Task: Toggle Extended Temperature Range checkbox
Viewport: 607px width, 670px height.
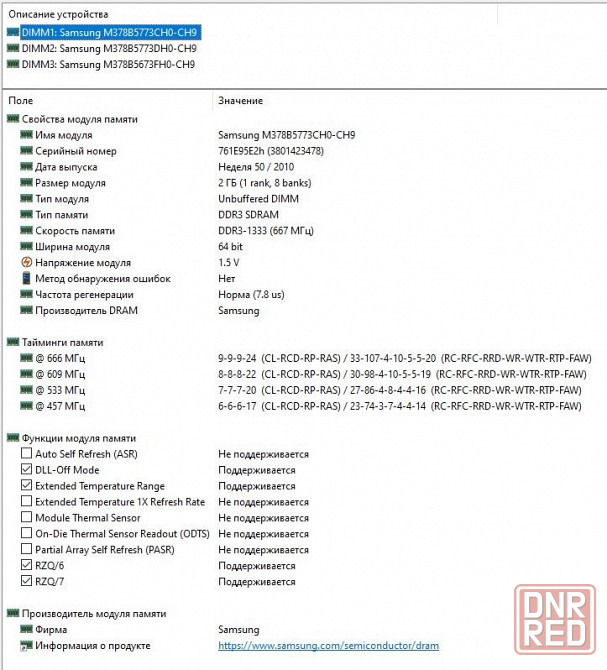Action: (26, 485)
